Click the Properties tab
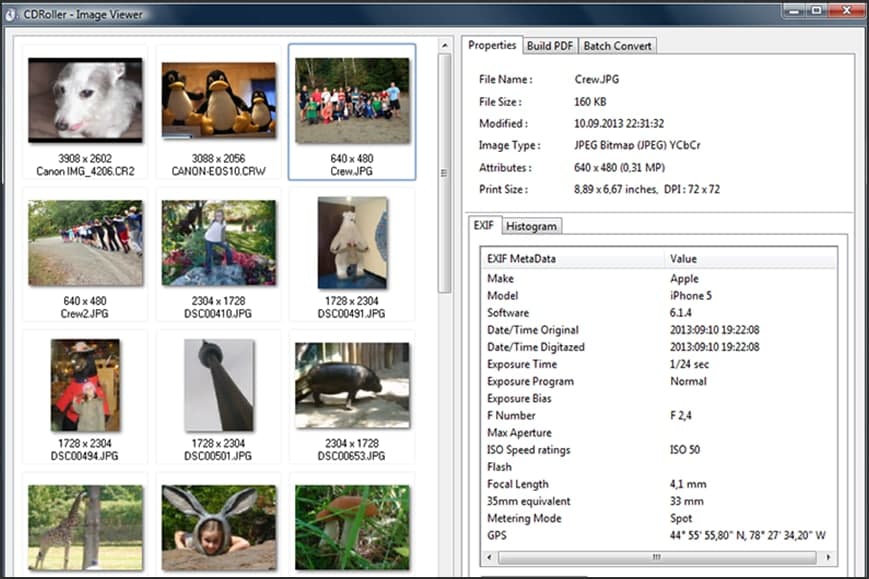The image size is (869, 579). pyautogui.click(x=492, y=45)
